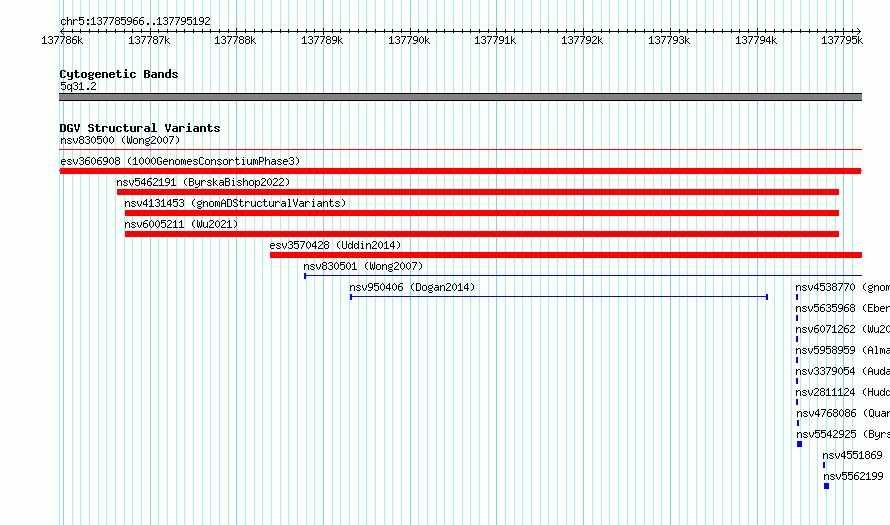Select the red bar under nsv4131453

coord(482,213)
